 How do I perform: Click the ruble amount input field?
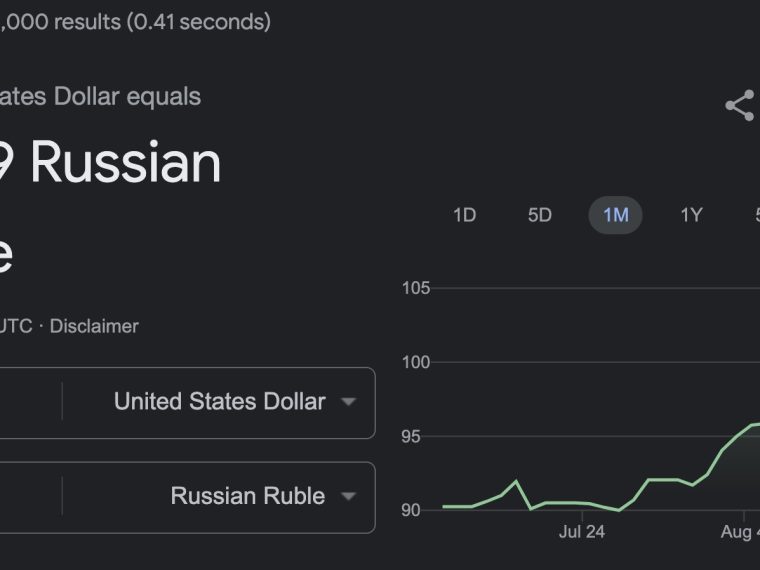pyautogui.click(x=31, y=497)
